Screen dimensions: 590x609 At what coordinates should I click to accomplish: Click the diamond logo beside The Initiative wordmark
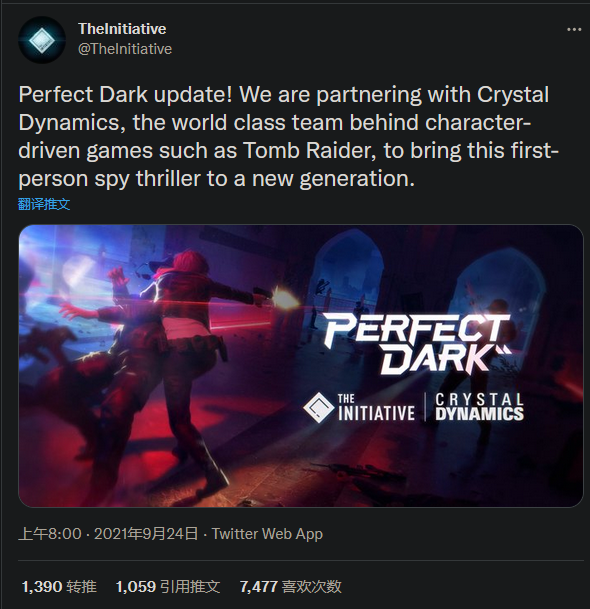point(318,407)
